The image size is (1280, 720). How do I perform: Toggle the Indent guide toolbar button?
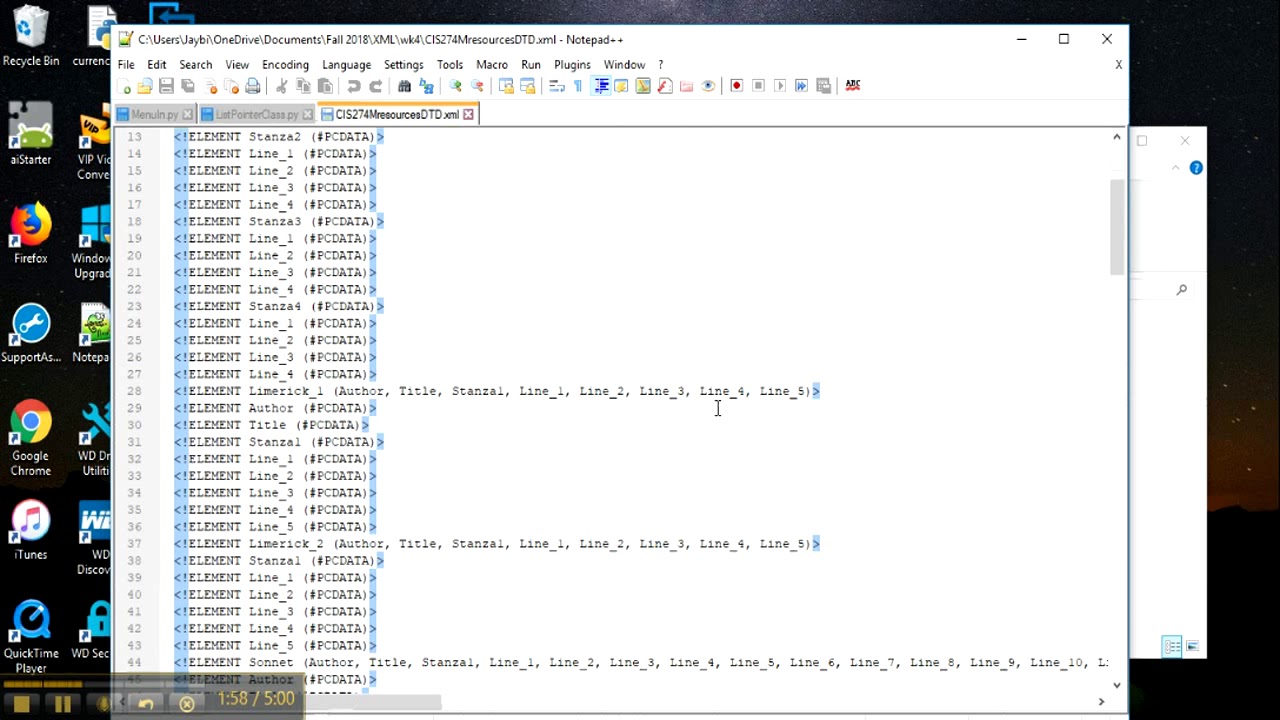tap(601, 86)
